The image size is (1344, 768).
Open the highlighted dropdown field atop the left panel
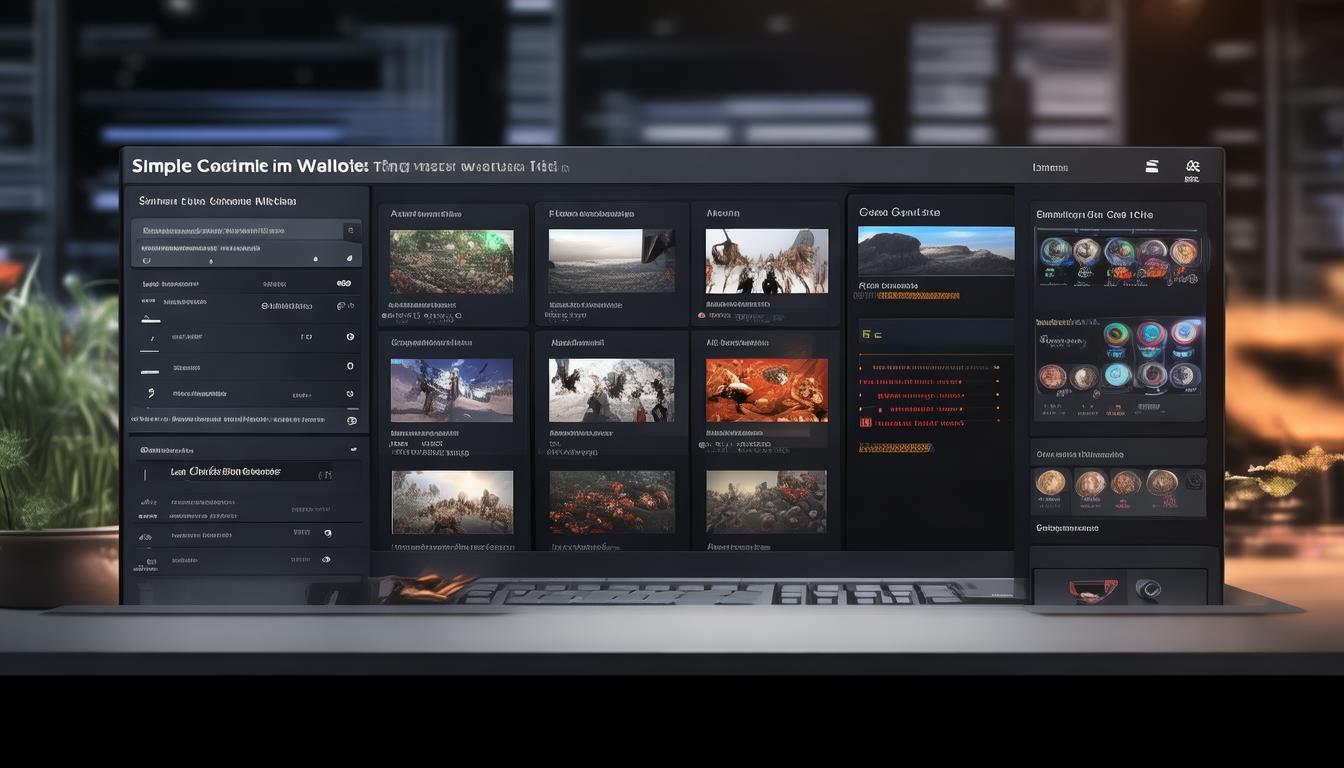point(246,230)
